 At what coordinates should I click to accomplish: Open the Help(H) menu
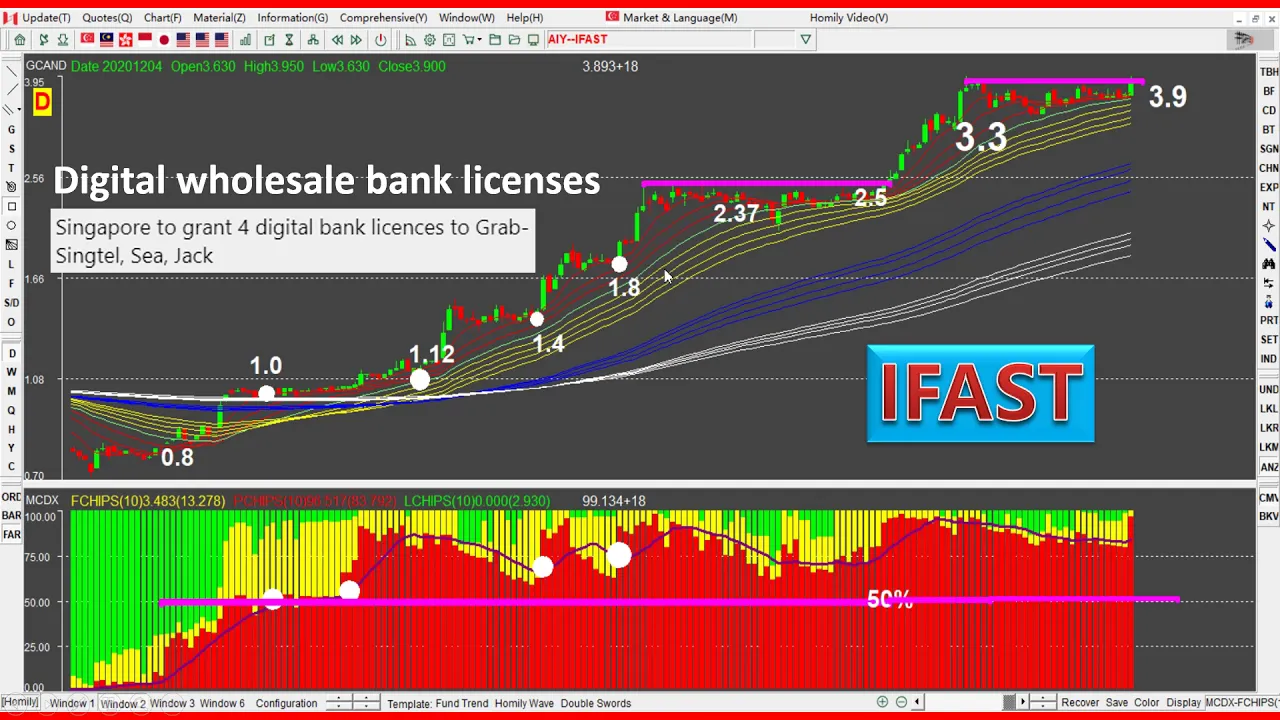[525, 18]
